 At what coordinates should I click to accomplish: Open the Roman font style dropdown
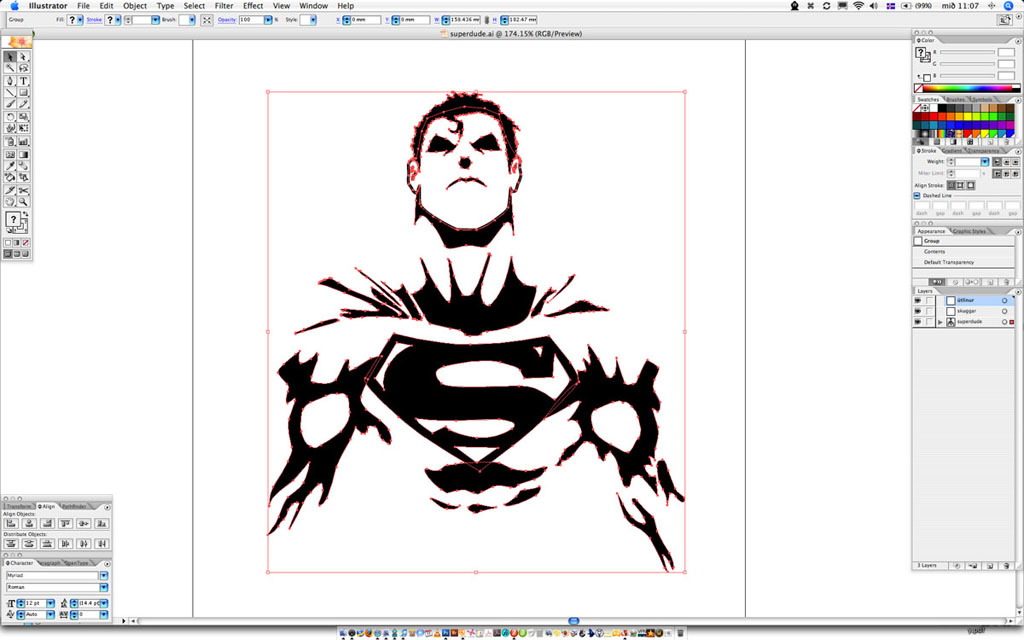coord(103,587)
